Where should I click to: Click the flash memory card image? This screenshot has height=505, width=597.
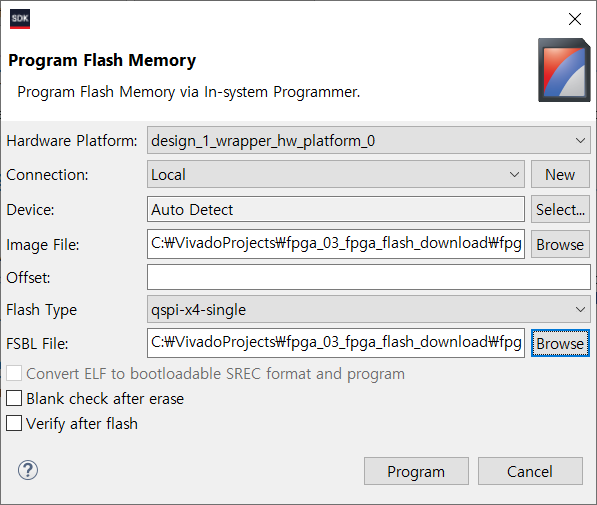click(x=564, y=70)
